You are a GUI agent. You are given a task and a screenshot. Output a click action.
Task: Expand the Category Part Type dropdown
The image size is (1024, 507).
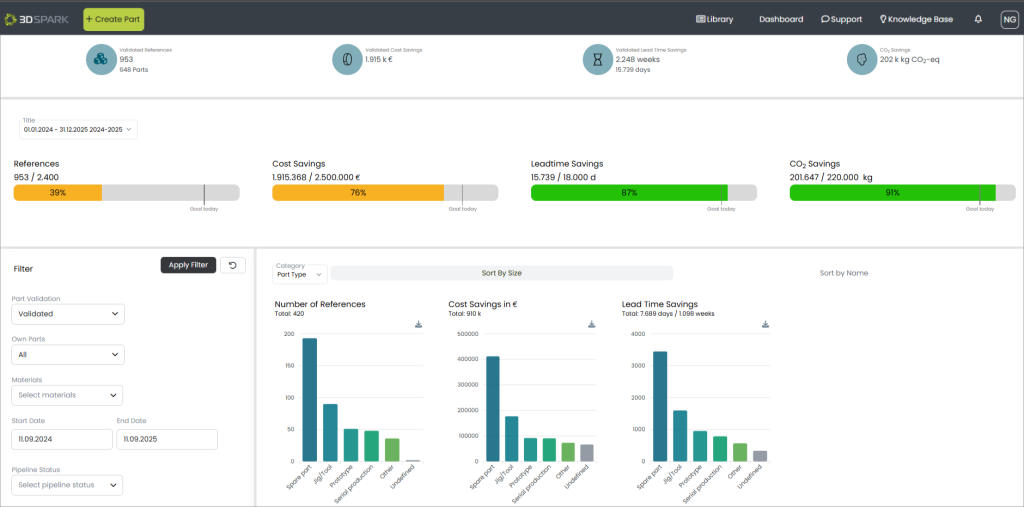coord(300,273)
